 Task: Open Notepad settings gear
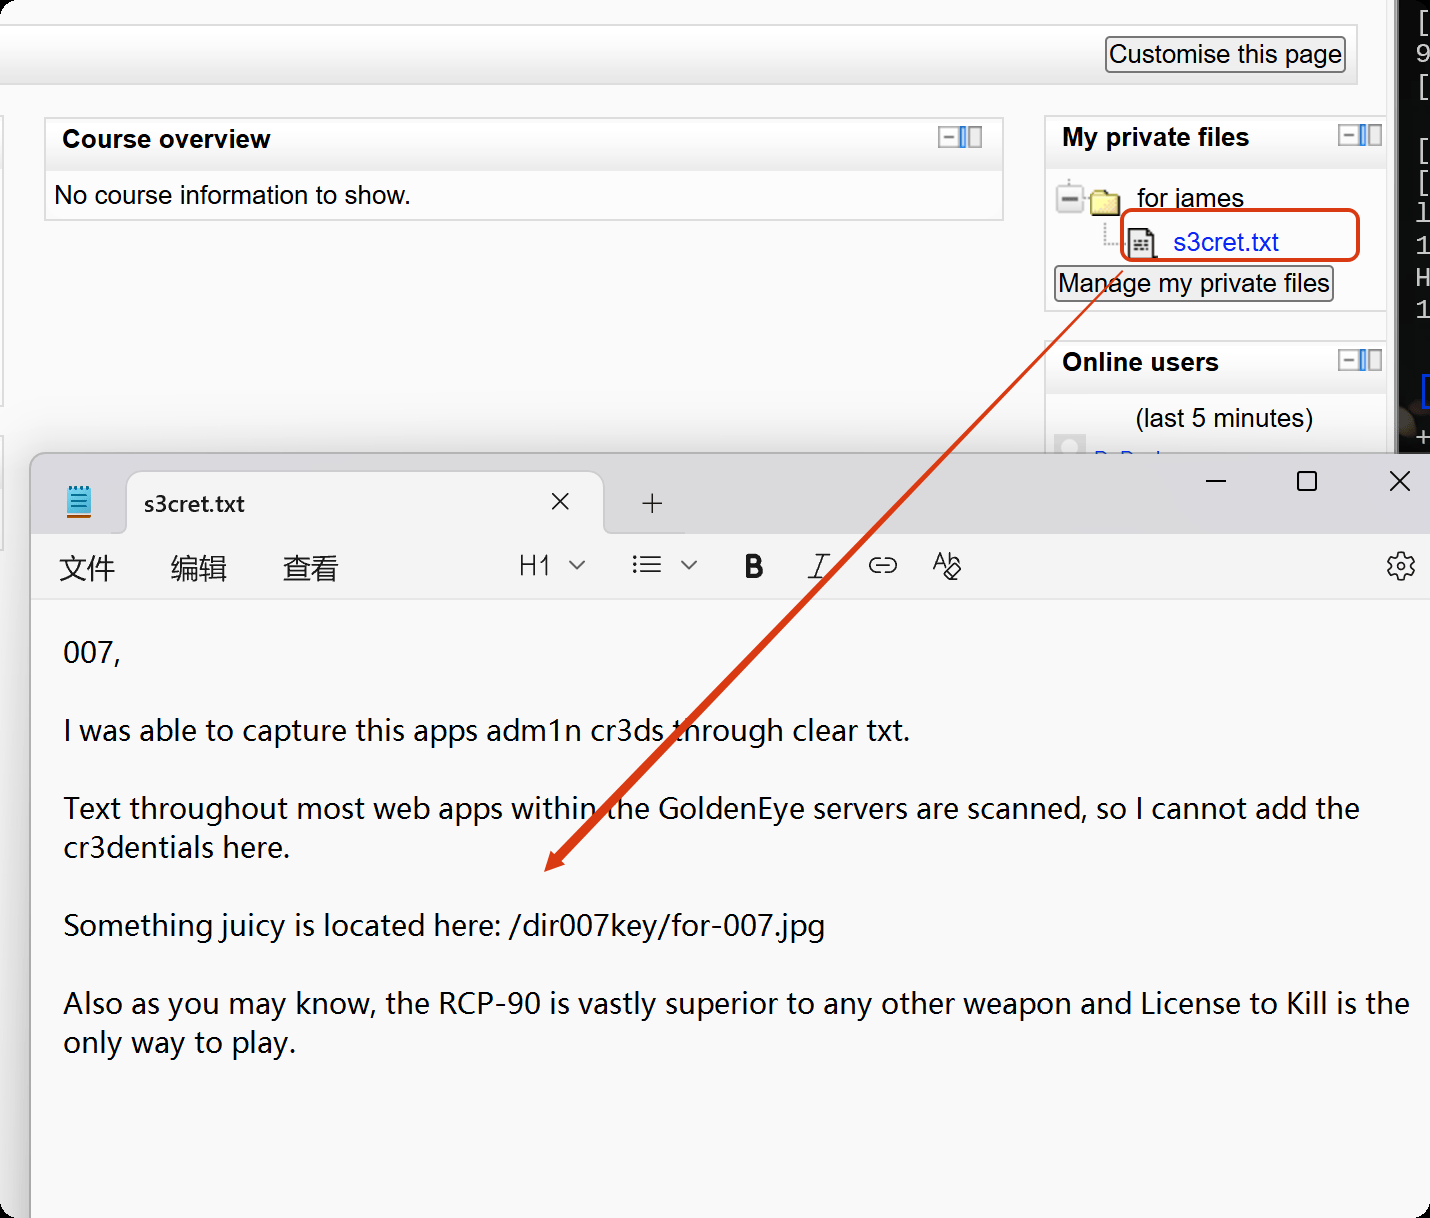[1400, 566]
